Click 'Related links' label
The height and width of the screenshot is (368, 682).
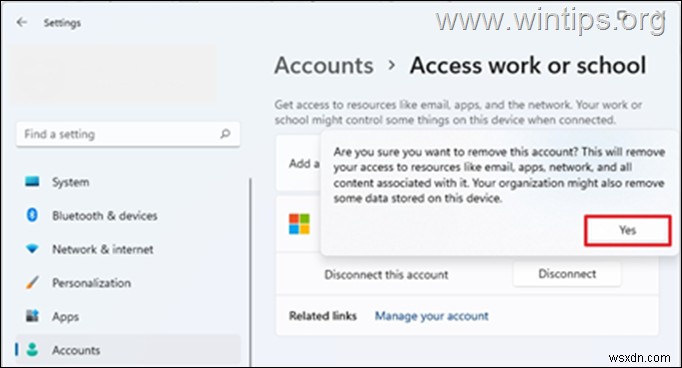pos(323,316)
